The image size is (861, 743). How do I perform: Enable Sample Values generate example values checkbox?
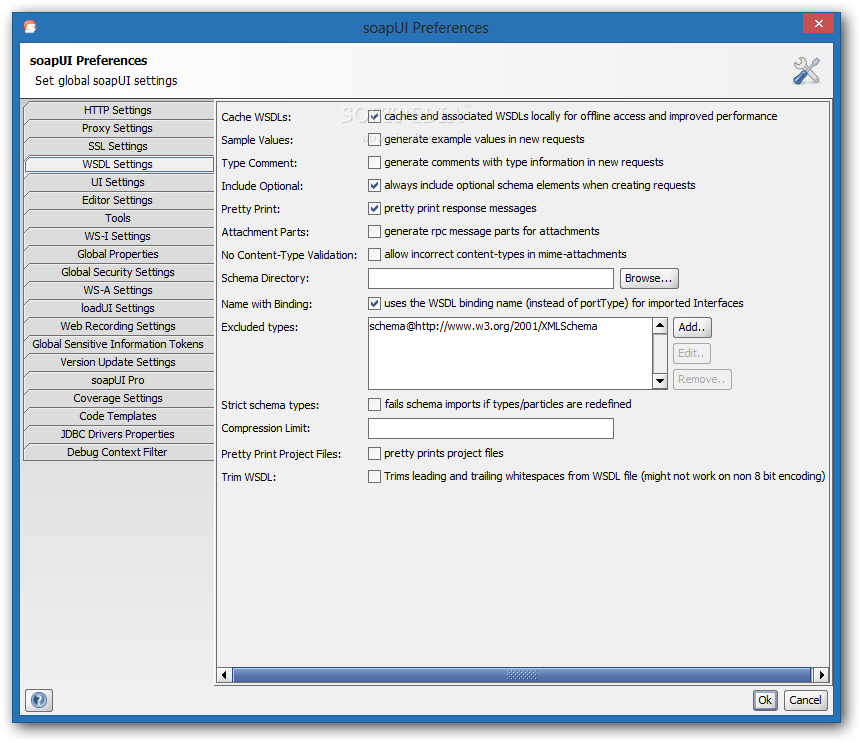[374, 139]
